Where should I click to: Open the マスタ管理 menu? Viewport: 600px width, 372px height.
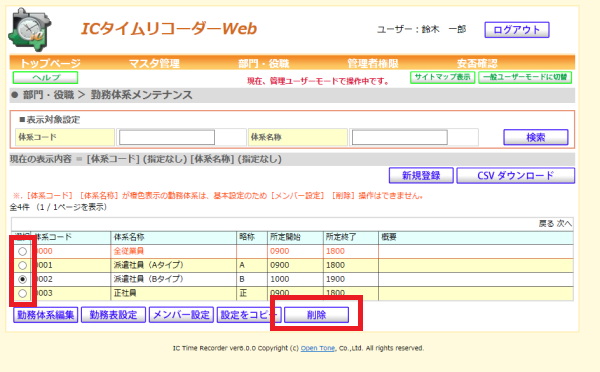[x=154, y=63]
